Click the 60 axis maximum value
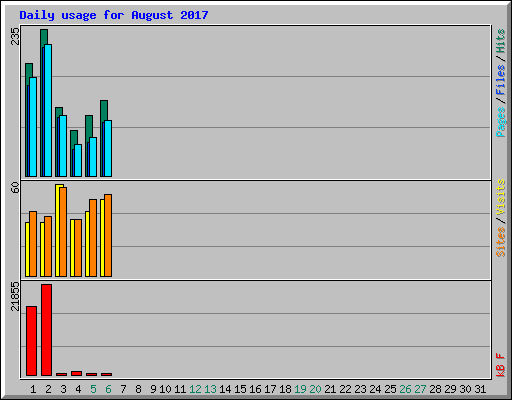The width and height of the screenshot is (512, 400). 15,187
